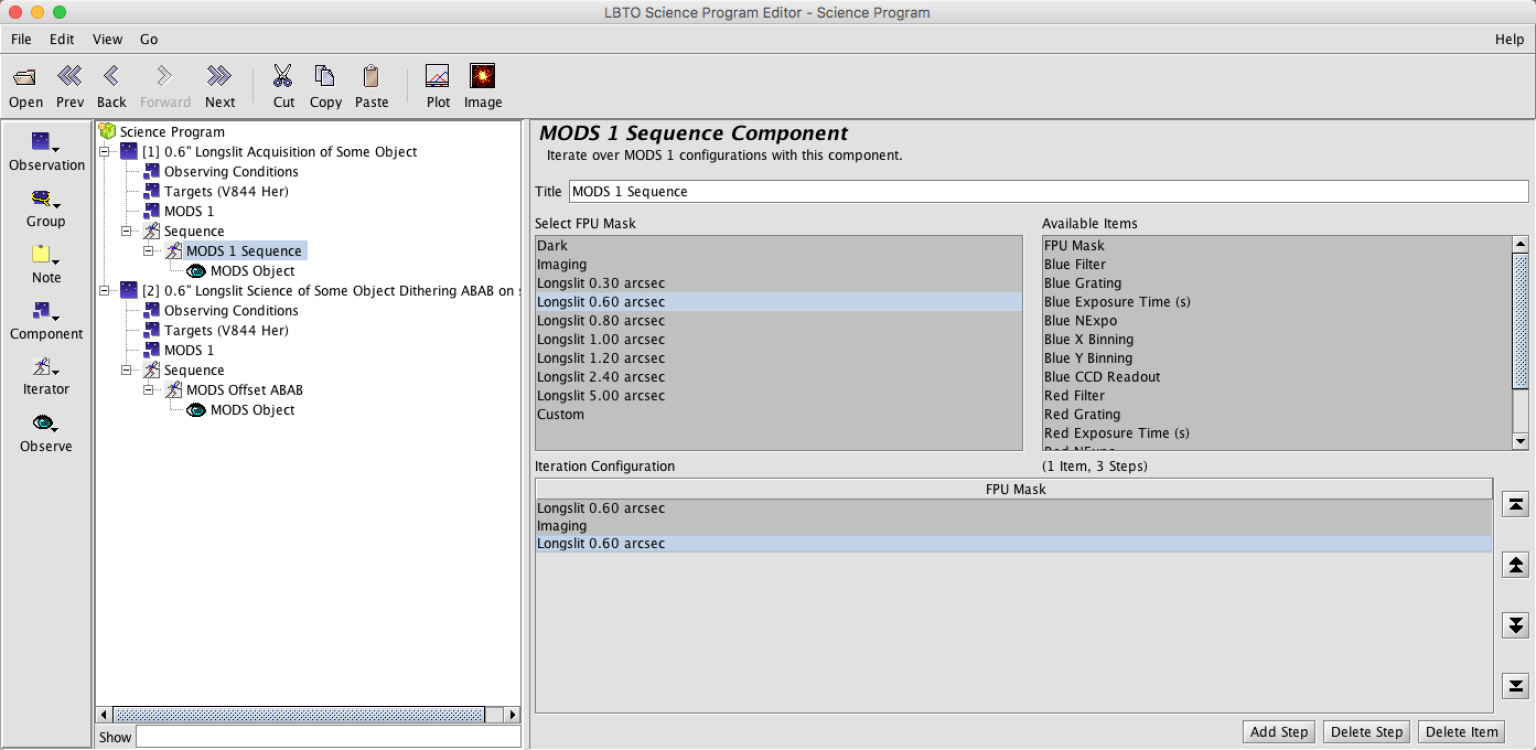The height and width of the screenshot is (750, 1536).
Task: Select Red Exposure Time (s) item
Action: click(1277, 433)
